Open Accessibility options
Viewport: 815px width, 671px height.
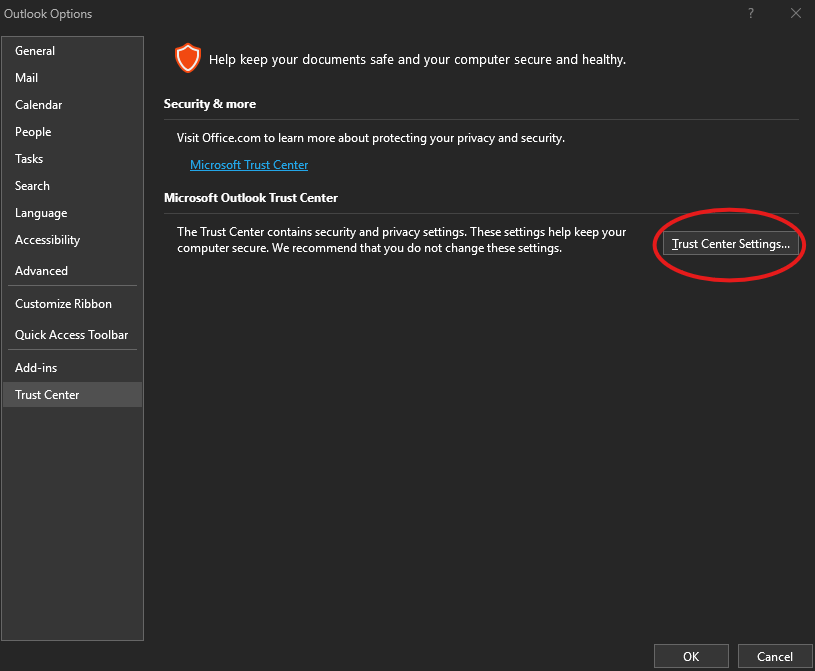point(47,239)
